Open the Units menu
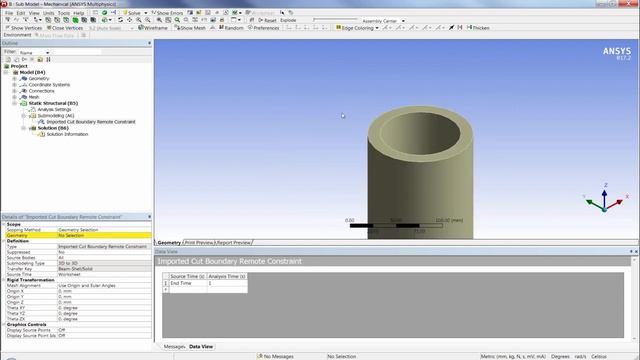Screen dimensions: 640x360 click(49, 13)
